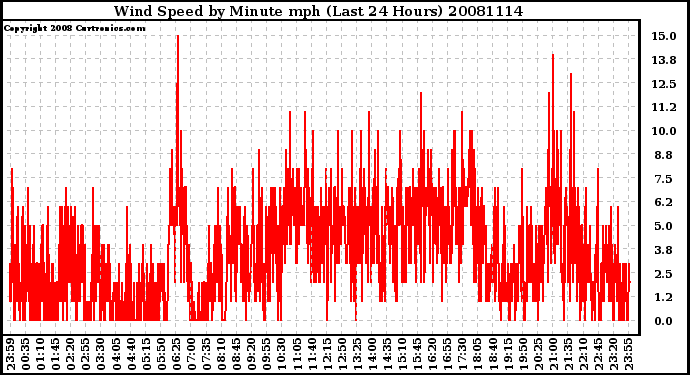The height and width of the screenshot is (375, 690).
Task: Click the 15:10 time label
Action: [402, 354]
